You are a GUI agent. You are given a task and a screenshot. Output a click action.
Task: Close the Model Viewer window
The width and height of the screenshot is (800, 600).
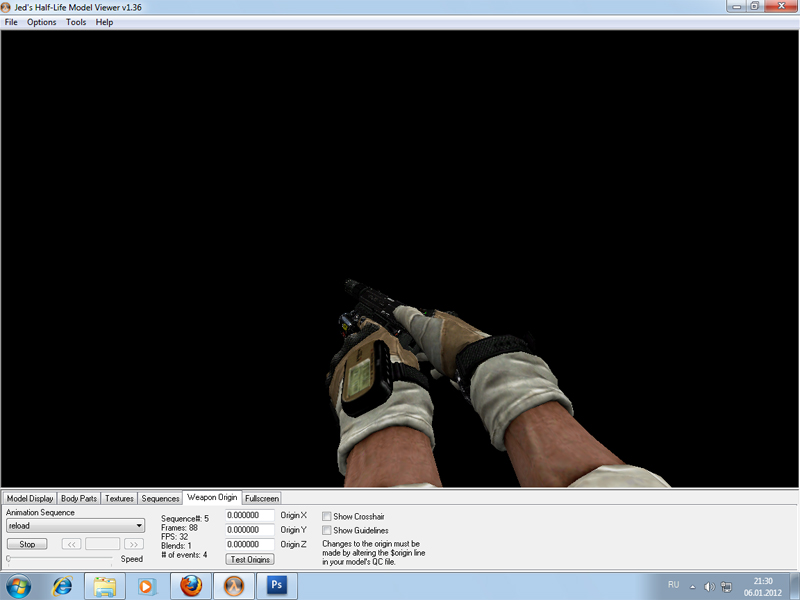tap(781, 7)
